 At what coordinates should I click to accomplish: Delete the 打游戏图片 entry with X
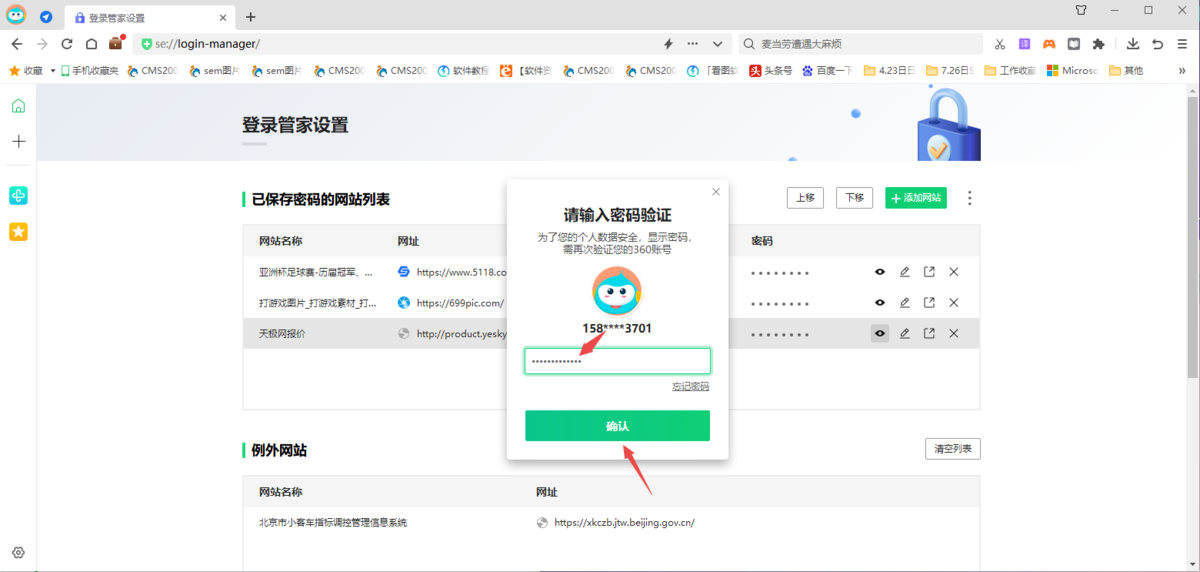click(x=954, y=303)
